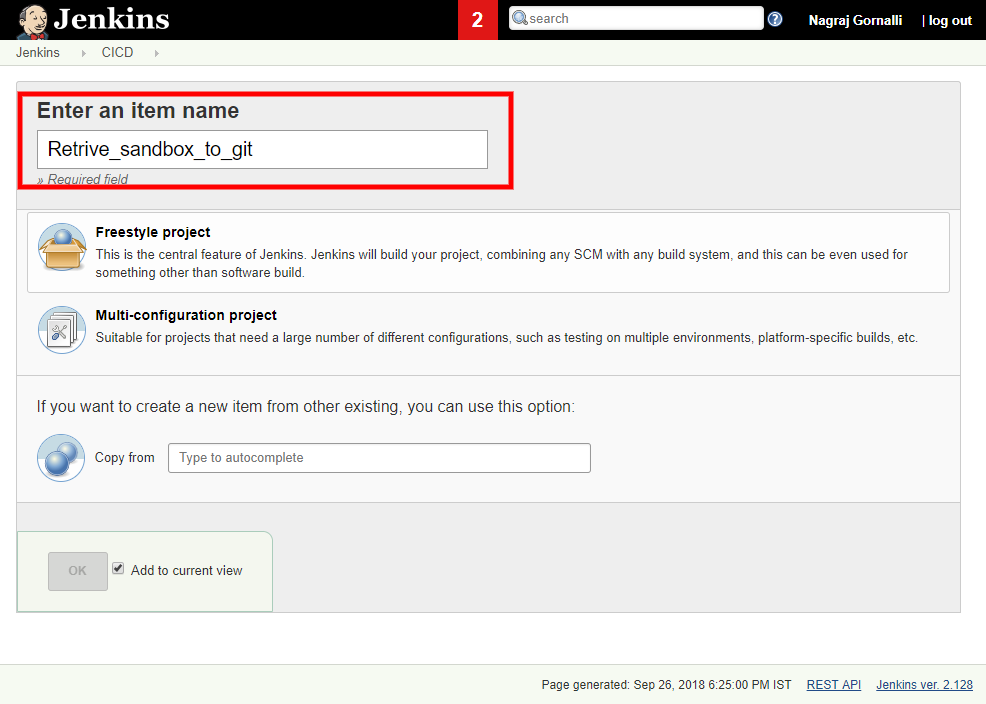
Task: Open the red notification badge showing 2
Action: 477,20
